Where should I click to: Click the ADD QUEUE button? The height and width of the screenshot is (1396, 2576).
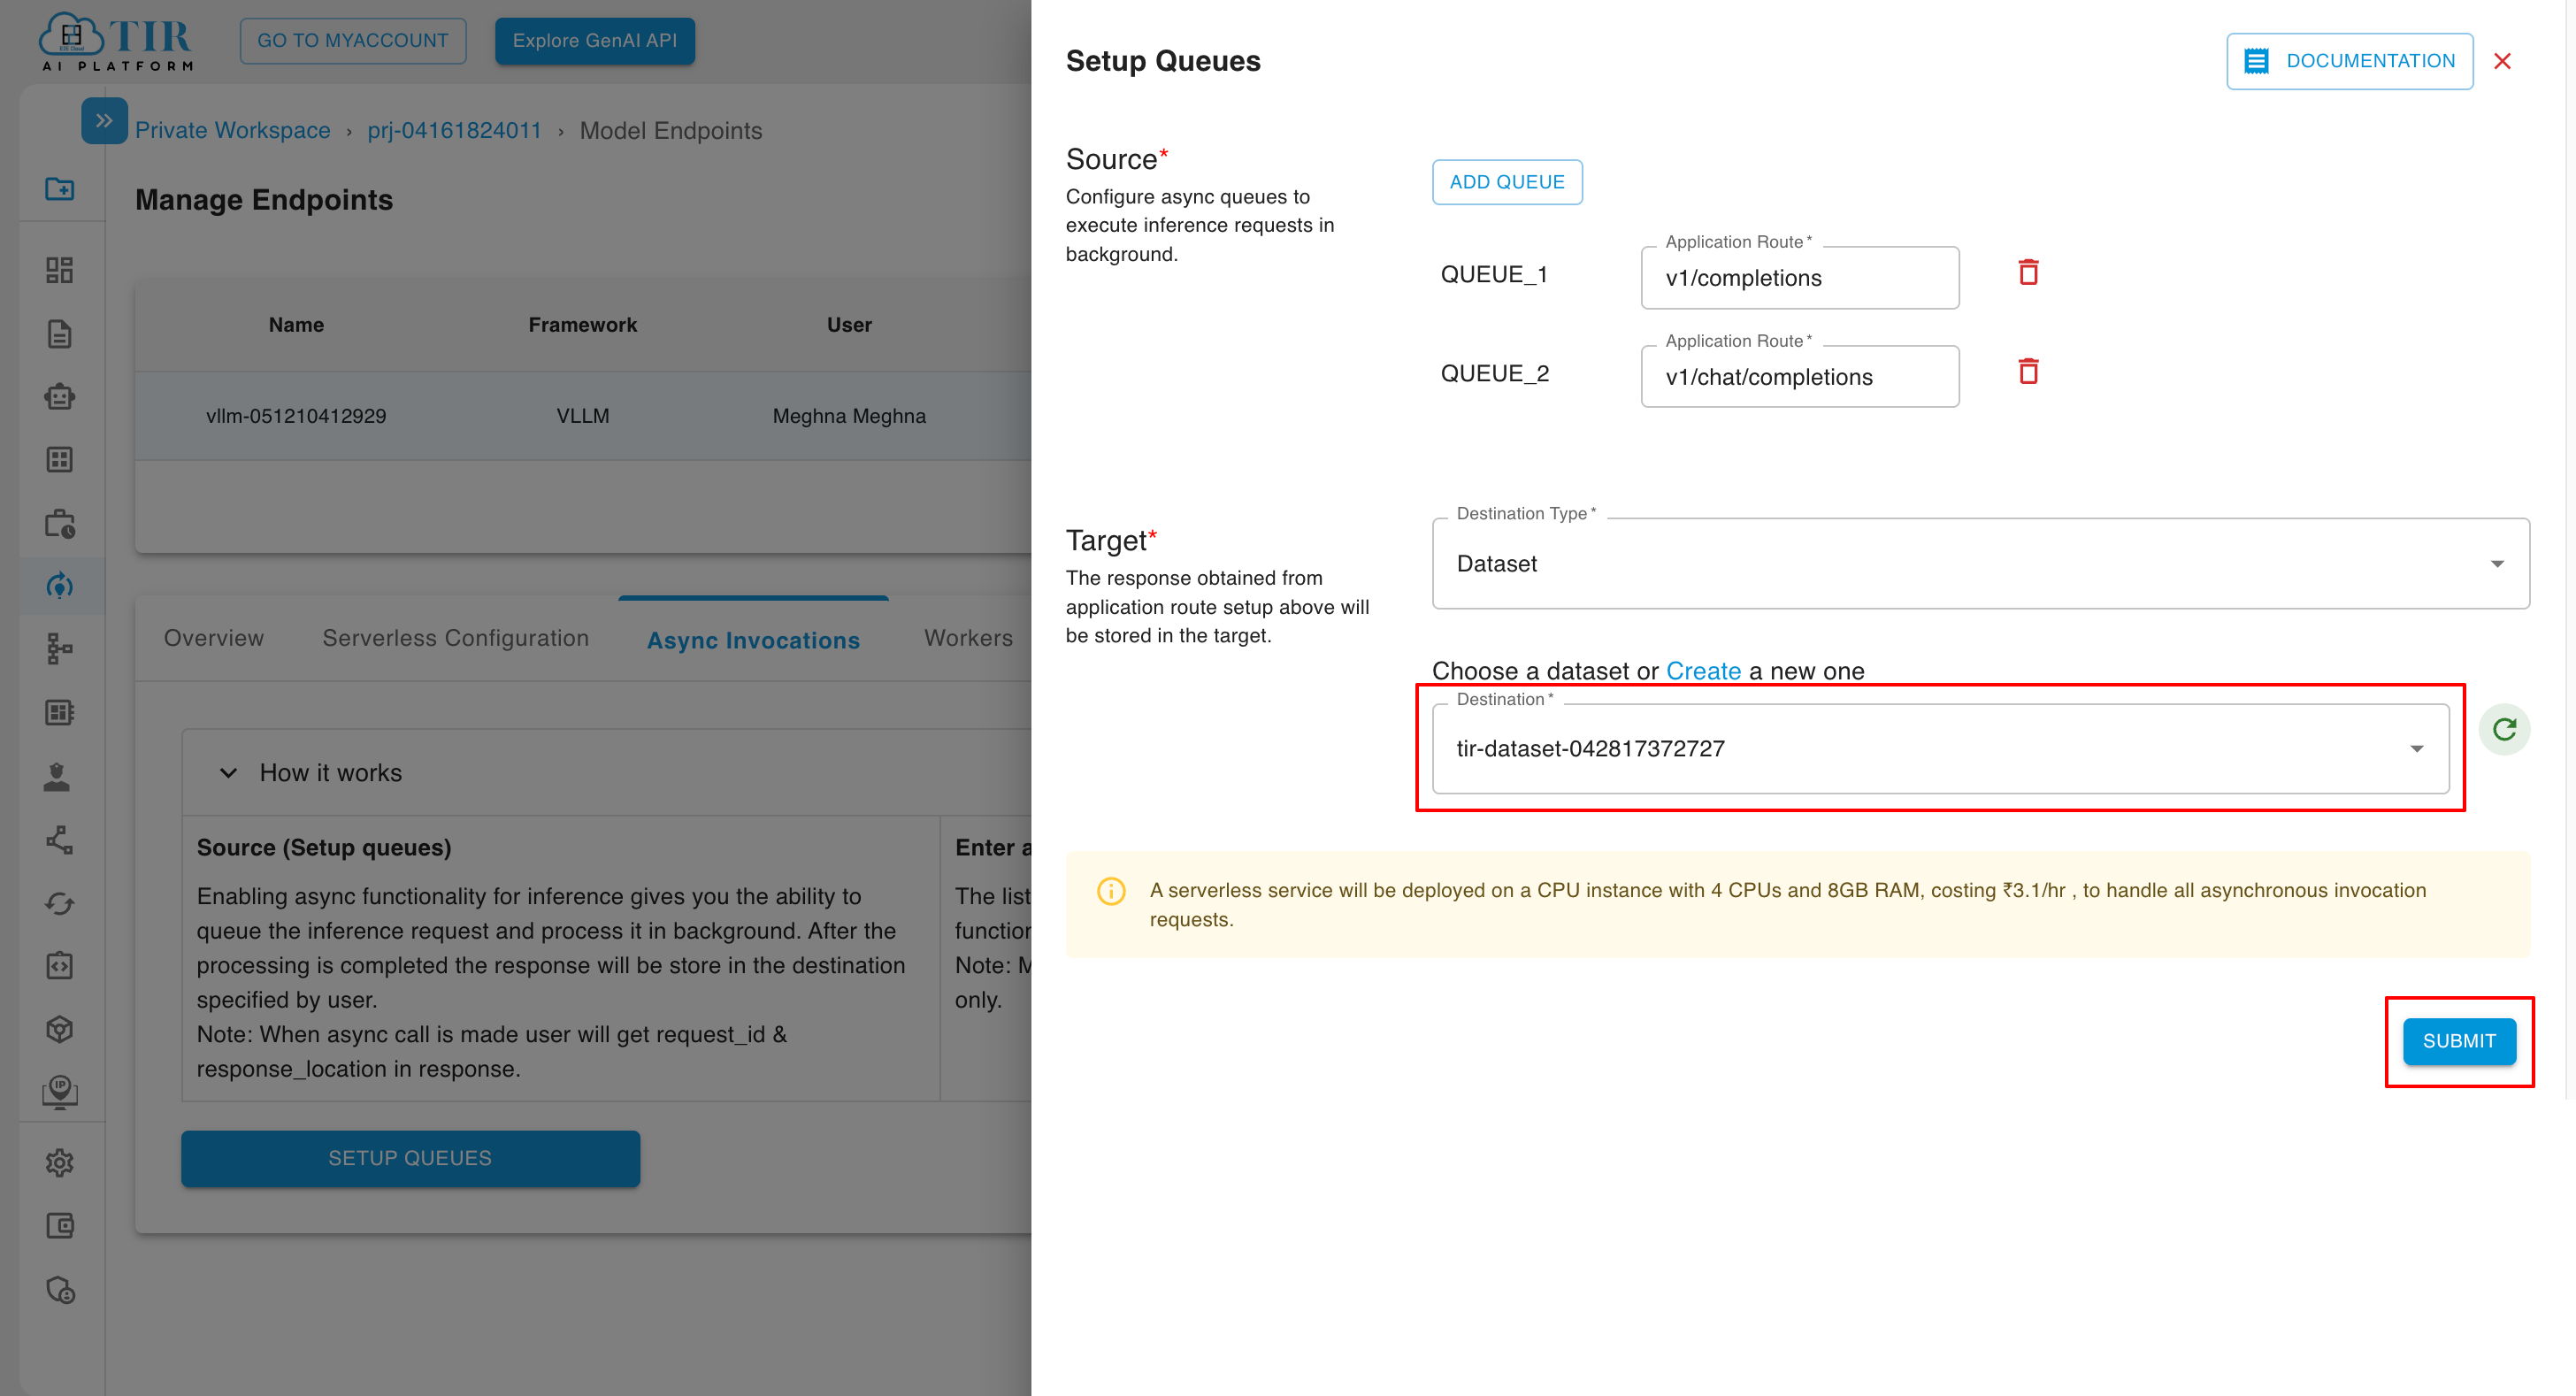pos(1507,182)
